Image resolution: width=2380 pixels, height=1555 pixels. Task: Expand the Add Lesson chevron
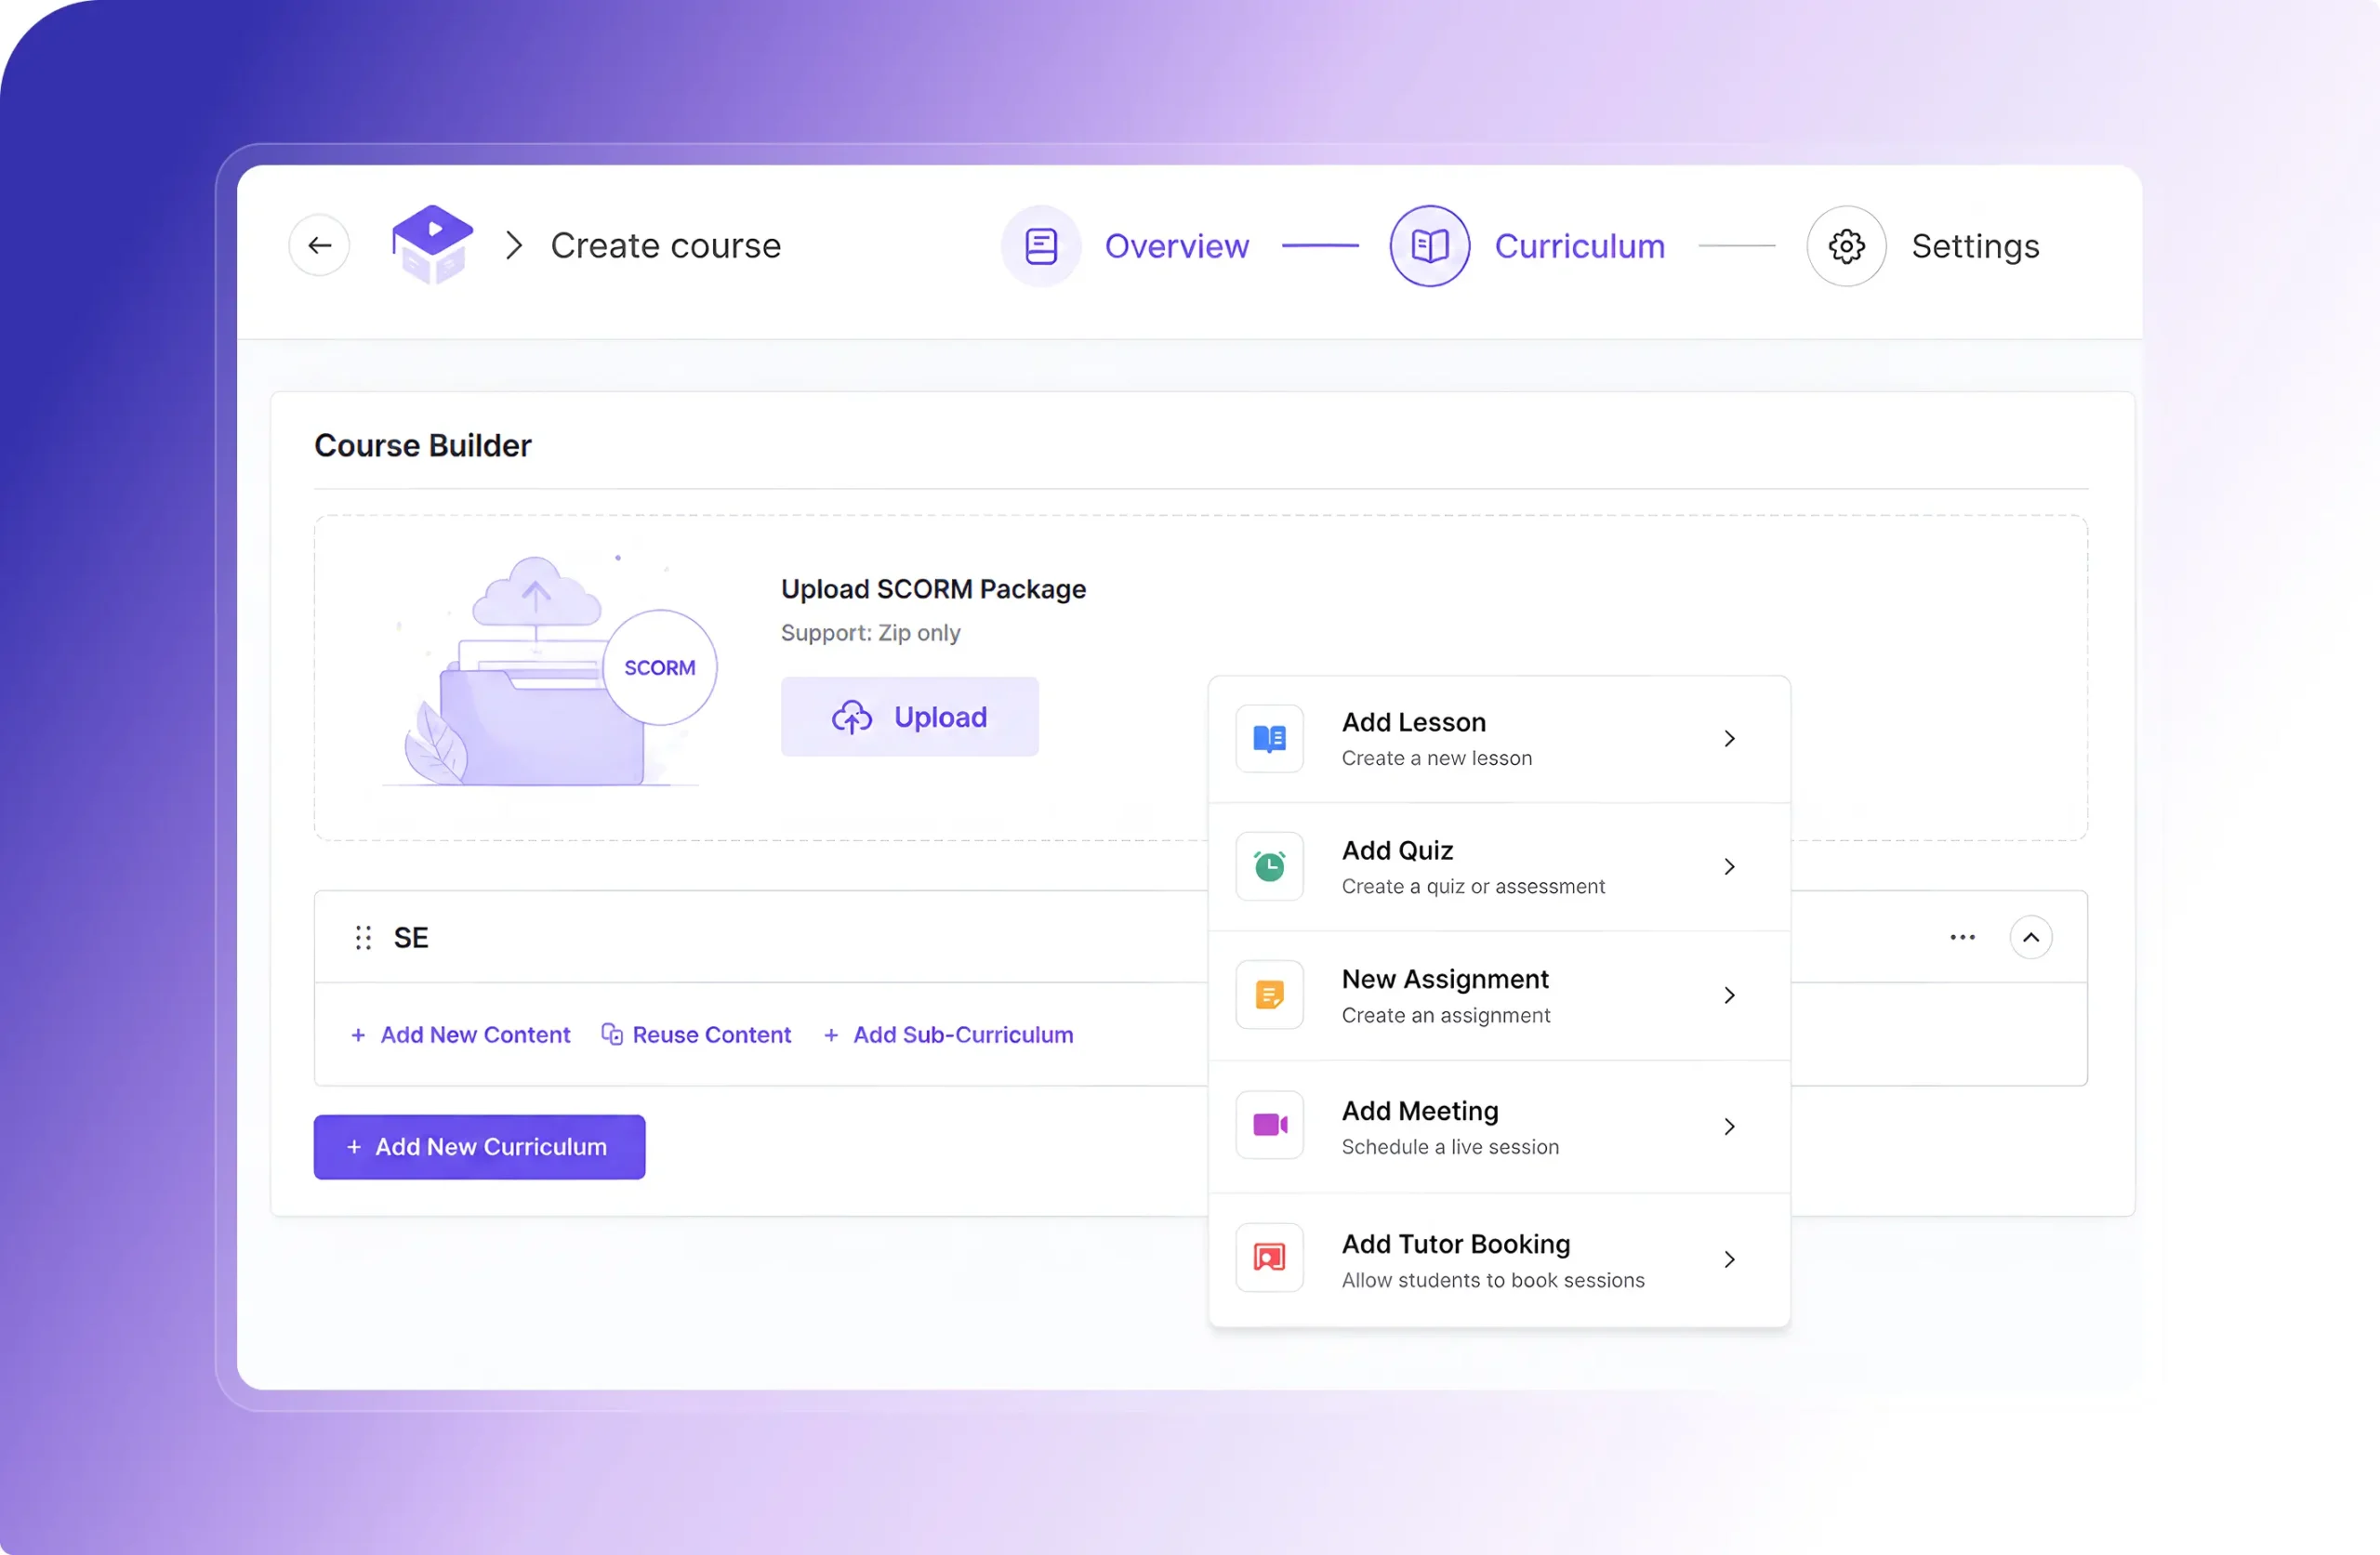(1729, 739)
